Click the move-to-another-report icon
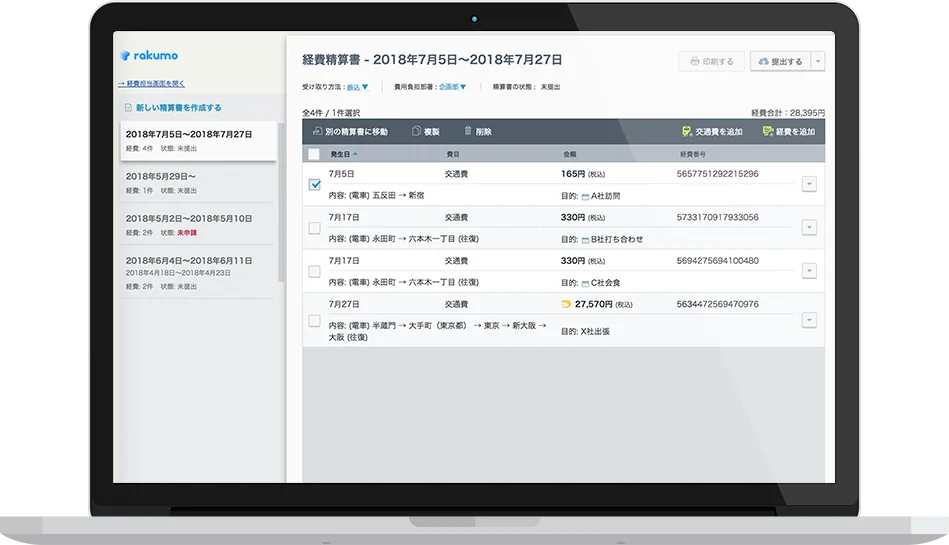This screenshot has width=949, height=545. 317,131
